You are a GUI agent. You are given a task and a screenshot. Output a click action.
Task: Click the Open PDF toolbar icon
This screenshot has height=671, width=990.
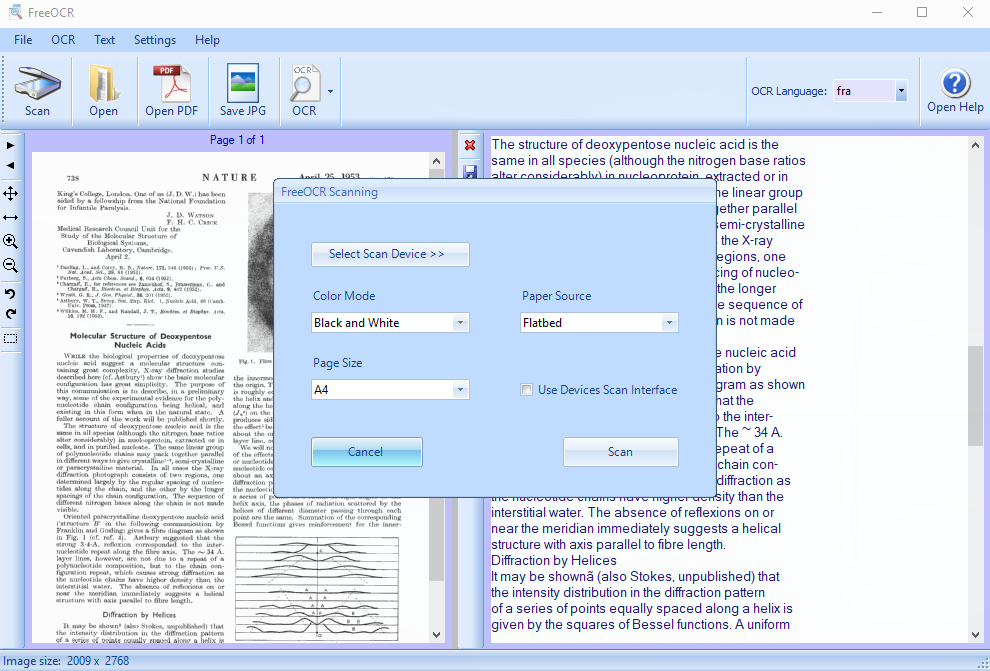pos(172,92)
